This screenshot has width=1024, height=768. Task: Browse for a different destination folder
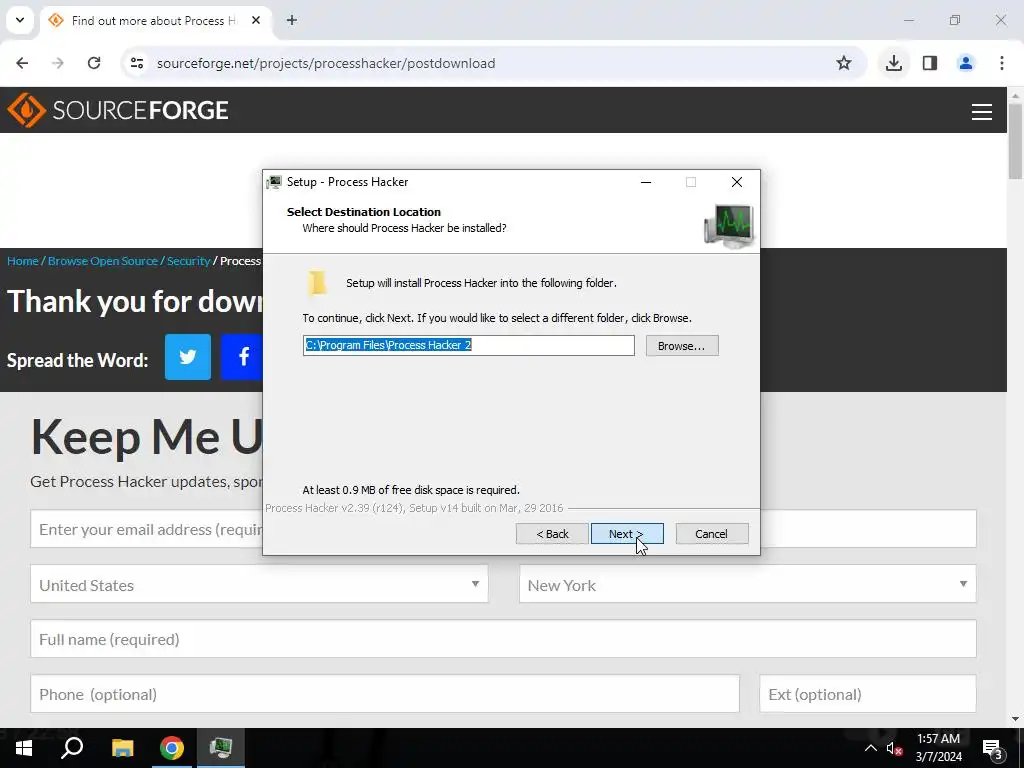[682, 345]
